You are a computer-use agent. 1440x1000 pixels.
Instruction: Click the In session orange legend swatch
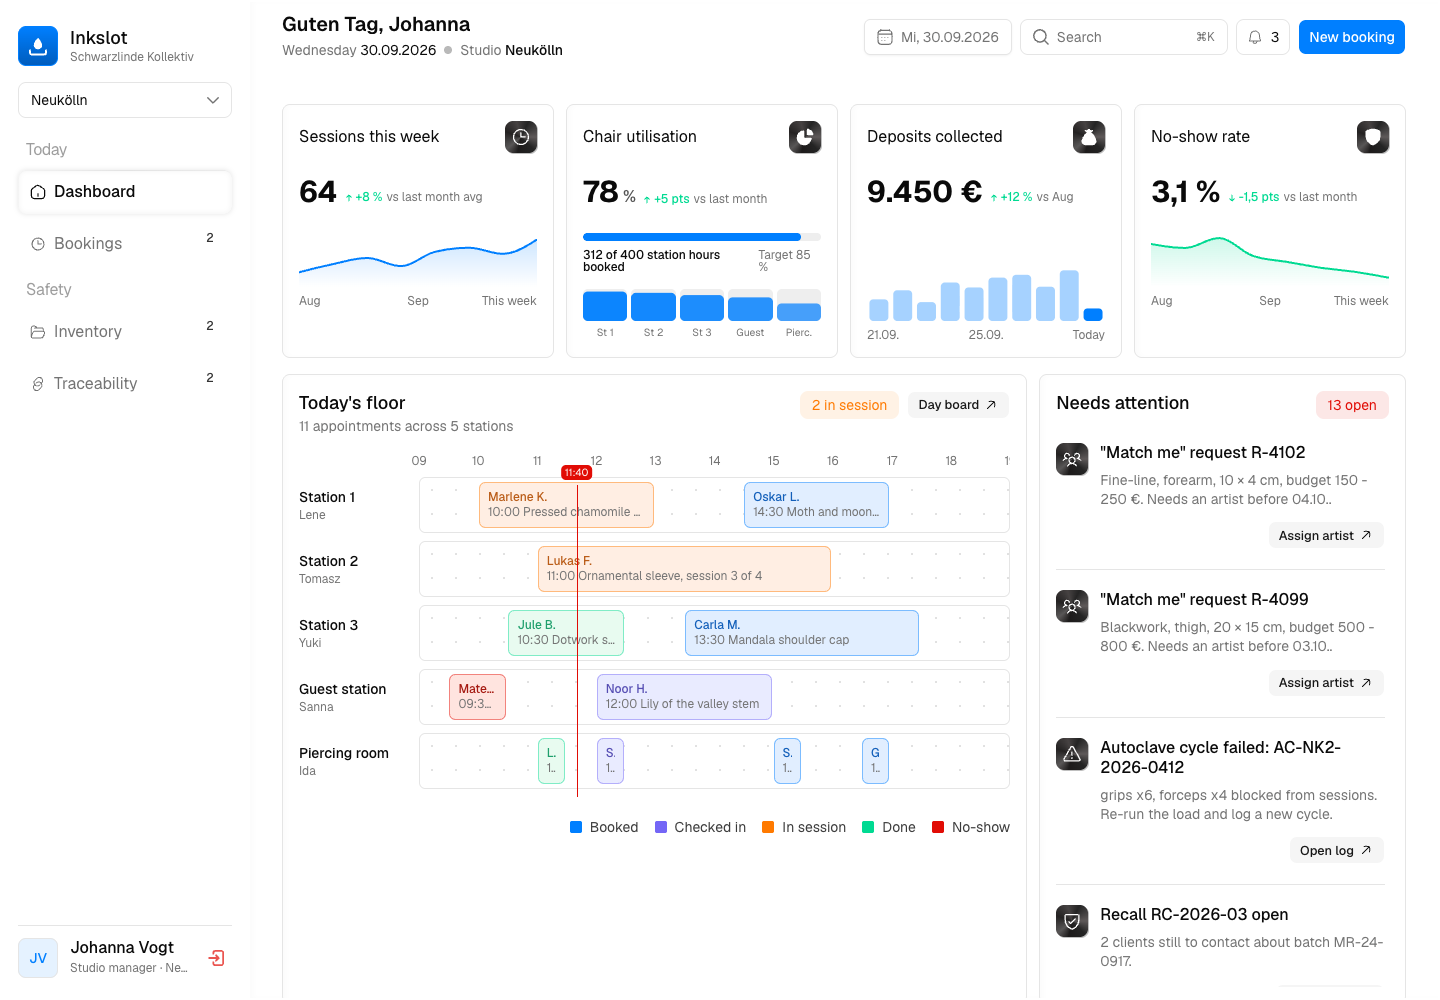[768, 827]
